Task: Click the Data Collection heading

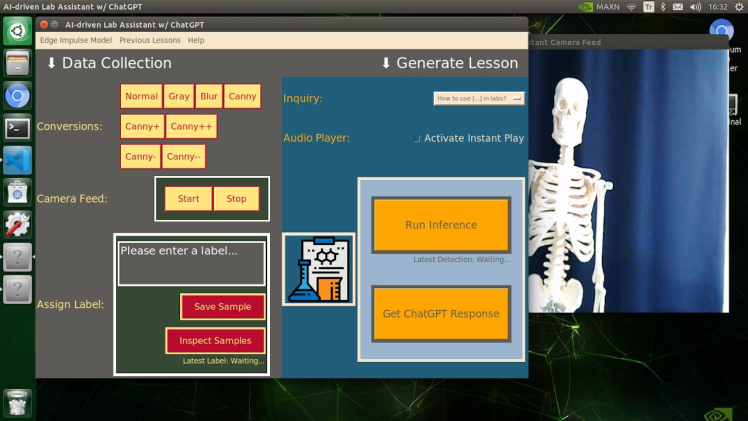Action: [x=109, y=63]
